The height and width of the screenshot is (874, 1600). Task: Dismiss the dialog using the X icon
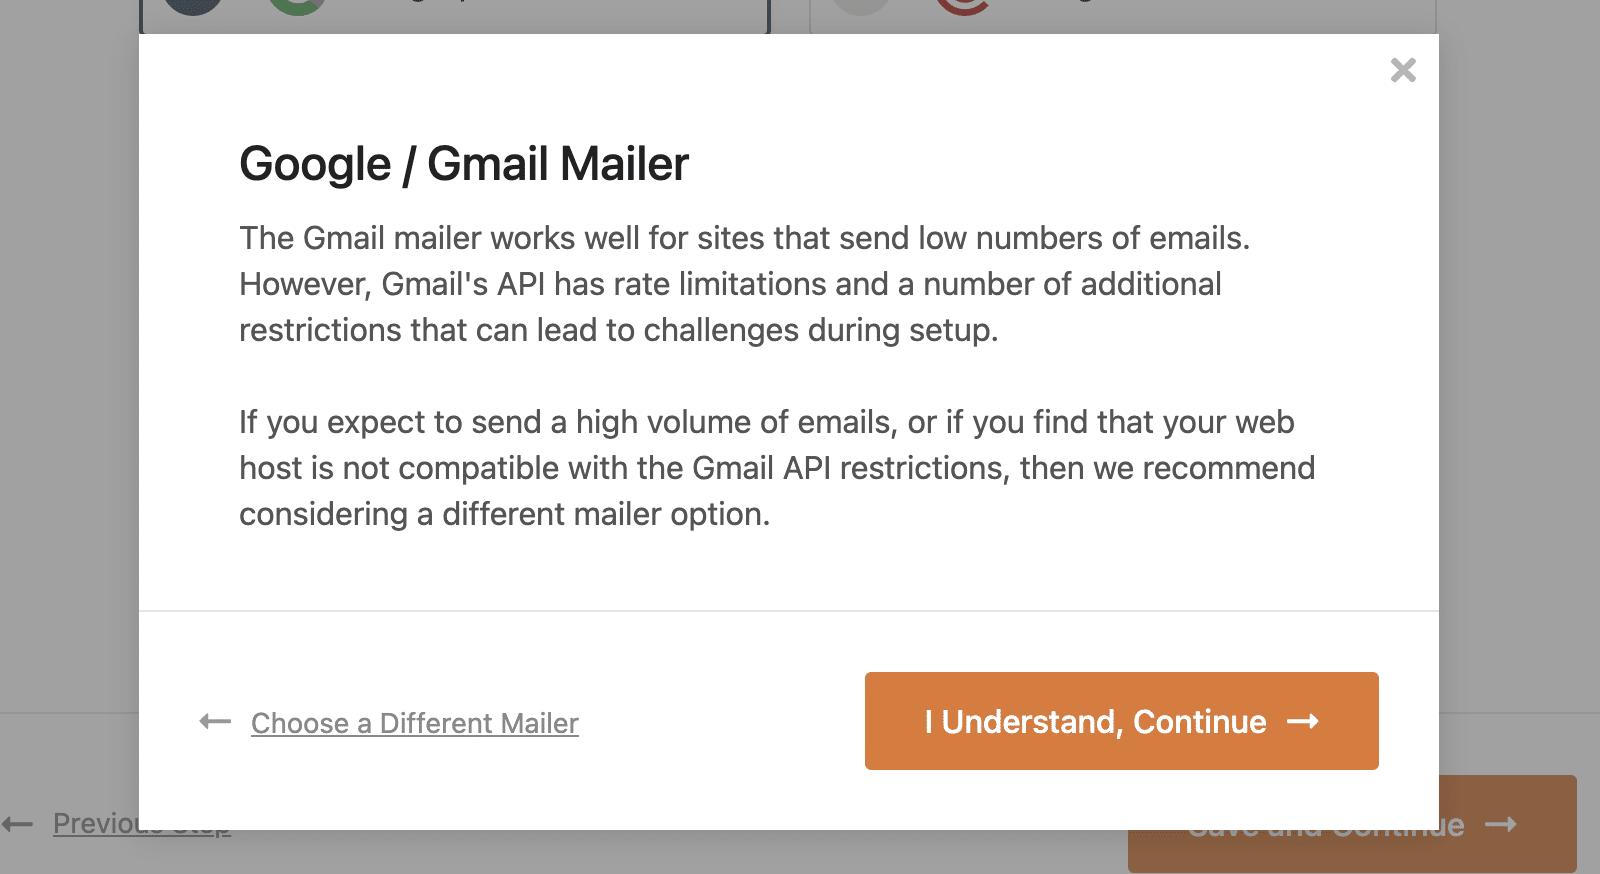[1403, 70]
